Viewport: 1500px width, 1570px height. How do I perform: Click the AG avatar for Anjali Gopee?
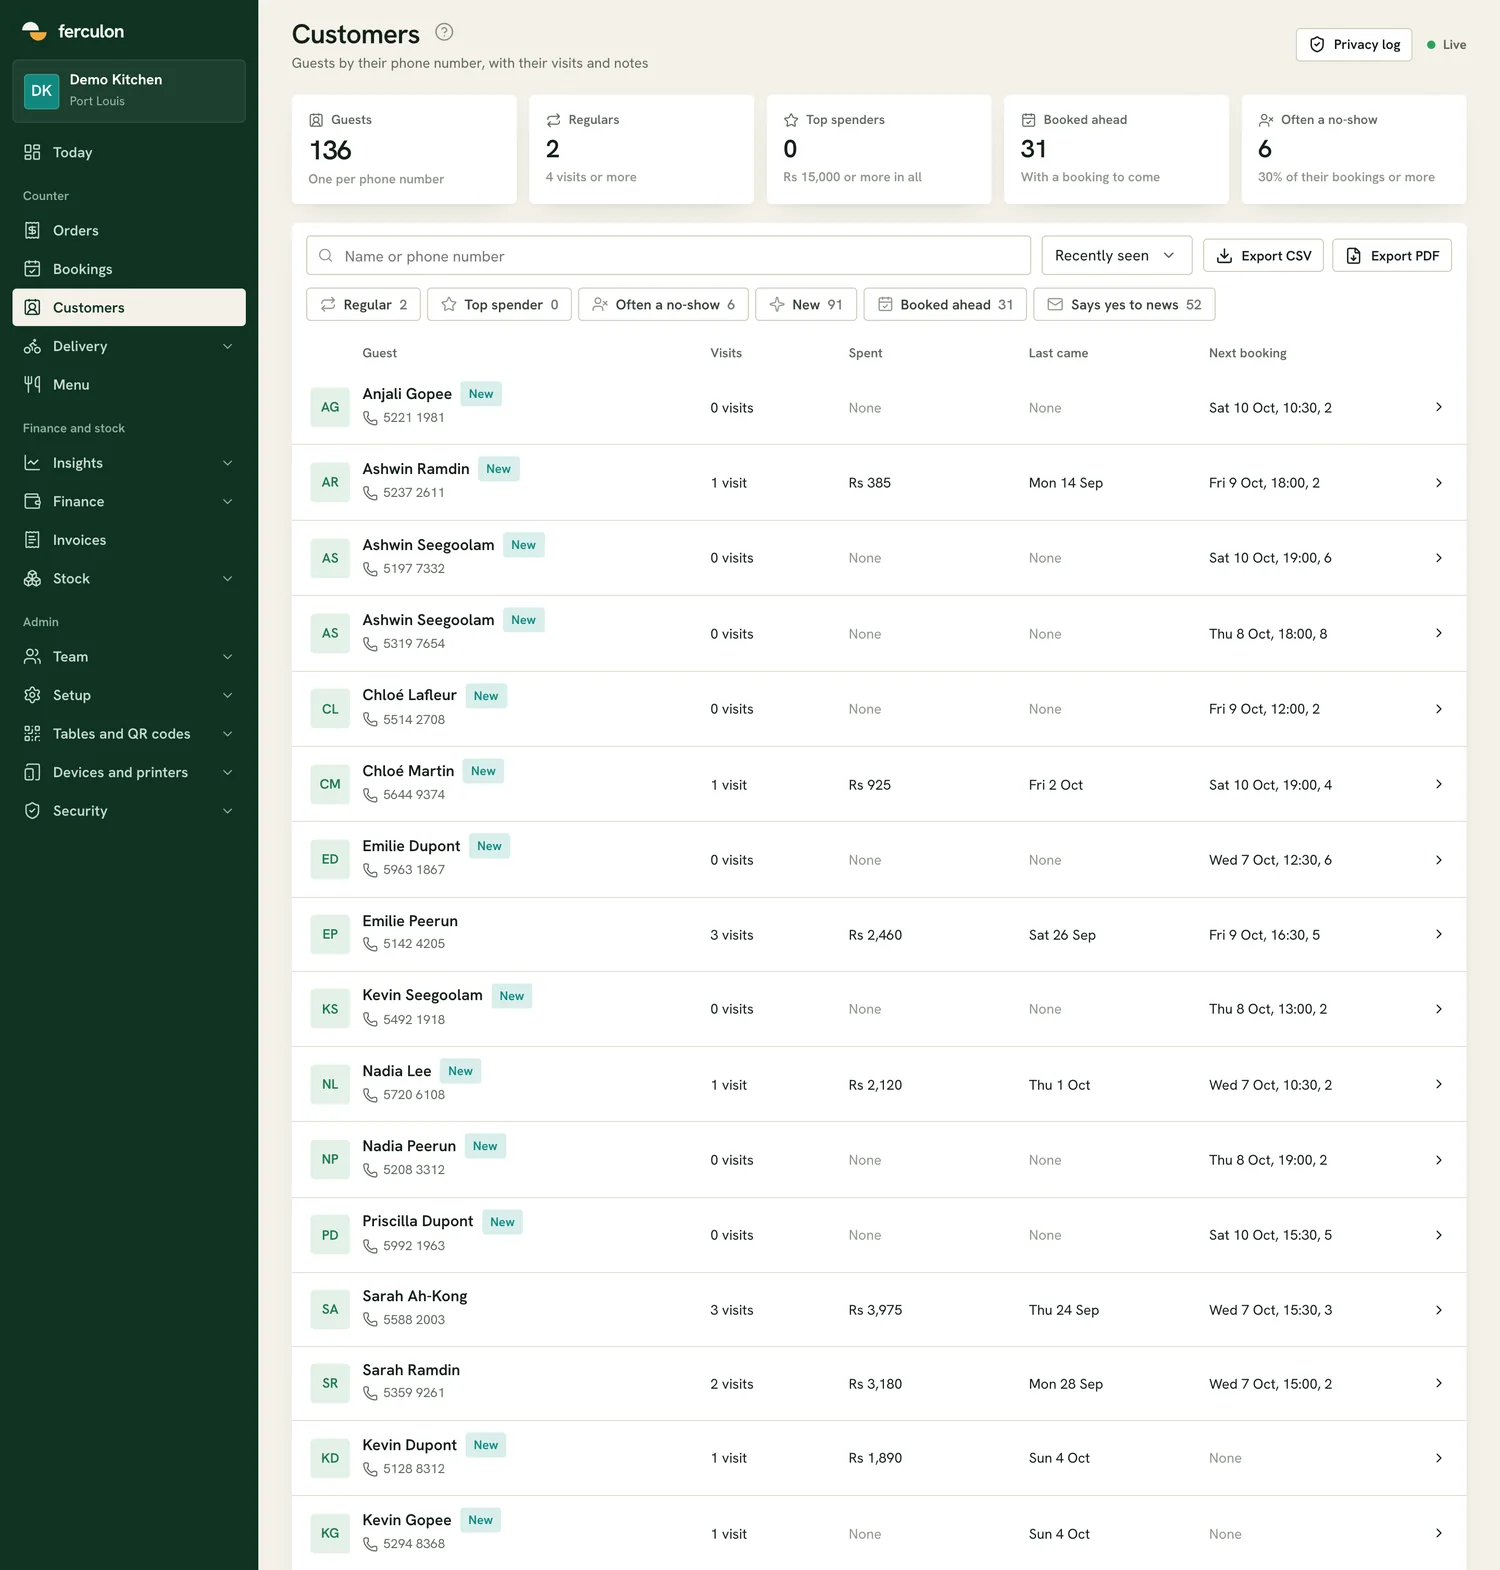tap(330, 407)
